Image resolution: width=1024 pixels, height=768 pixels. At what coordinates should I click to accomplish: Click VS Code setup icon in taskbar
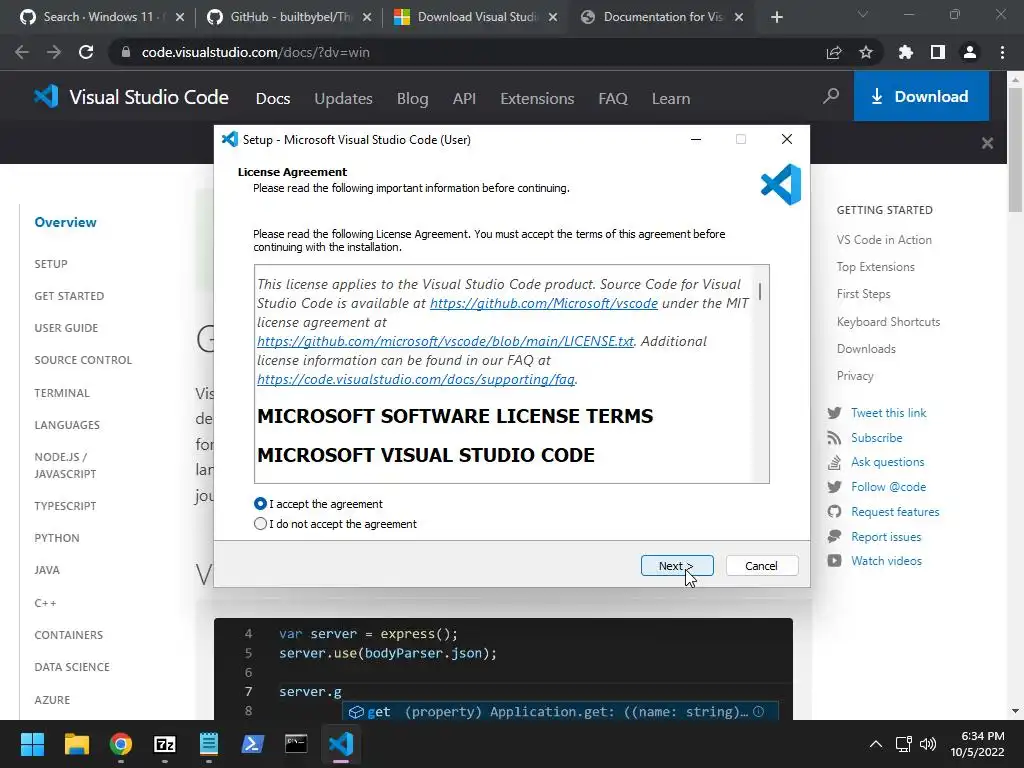coord(341,744)
